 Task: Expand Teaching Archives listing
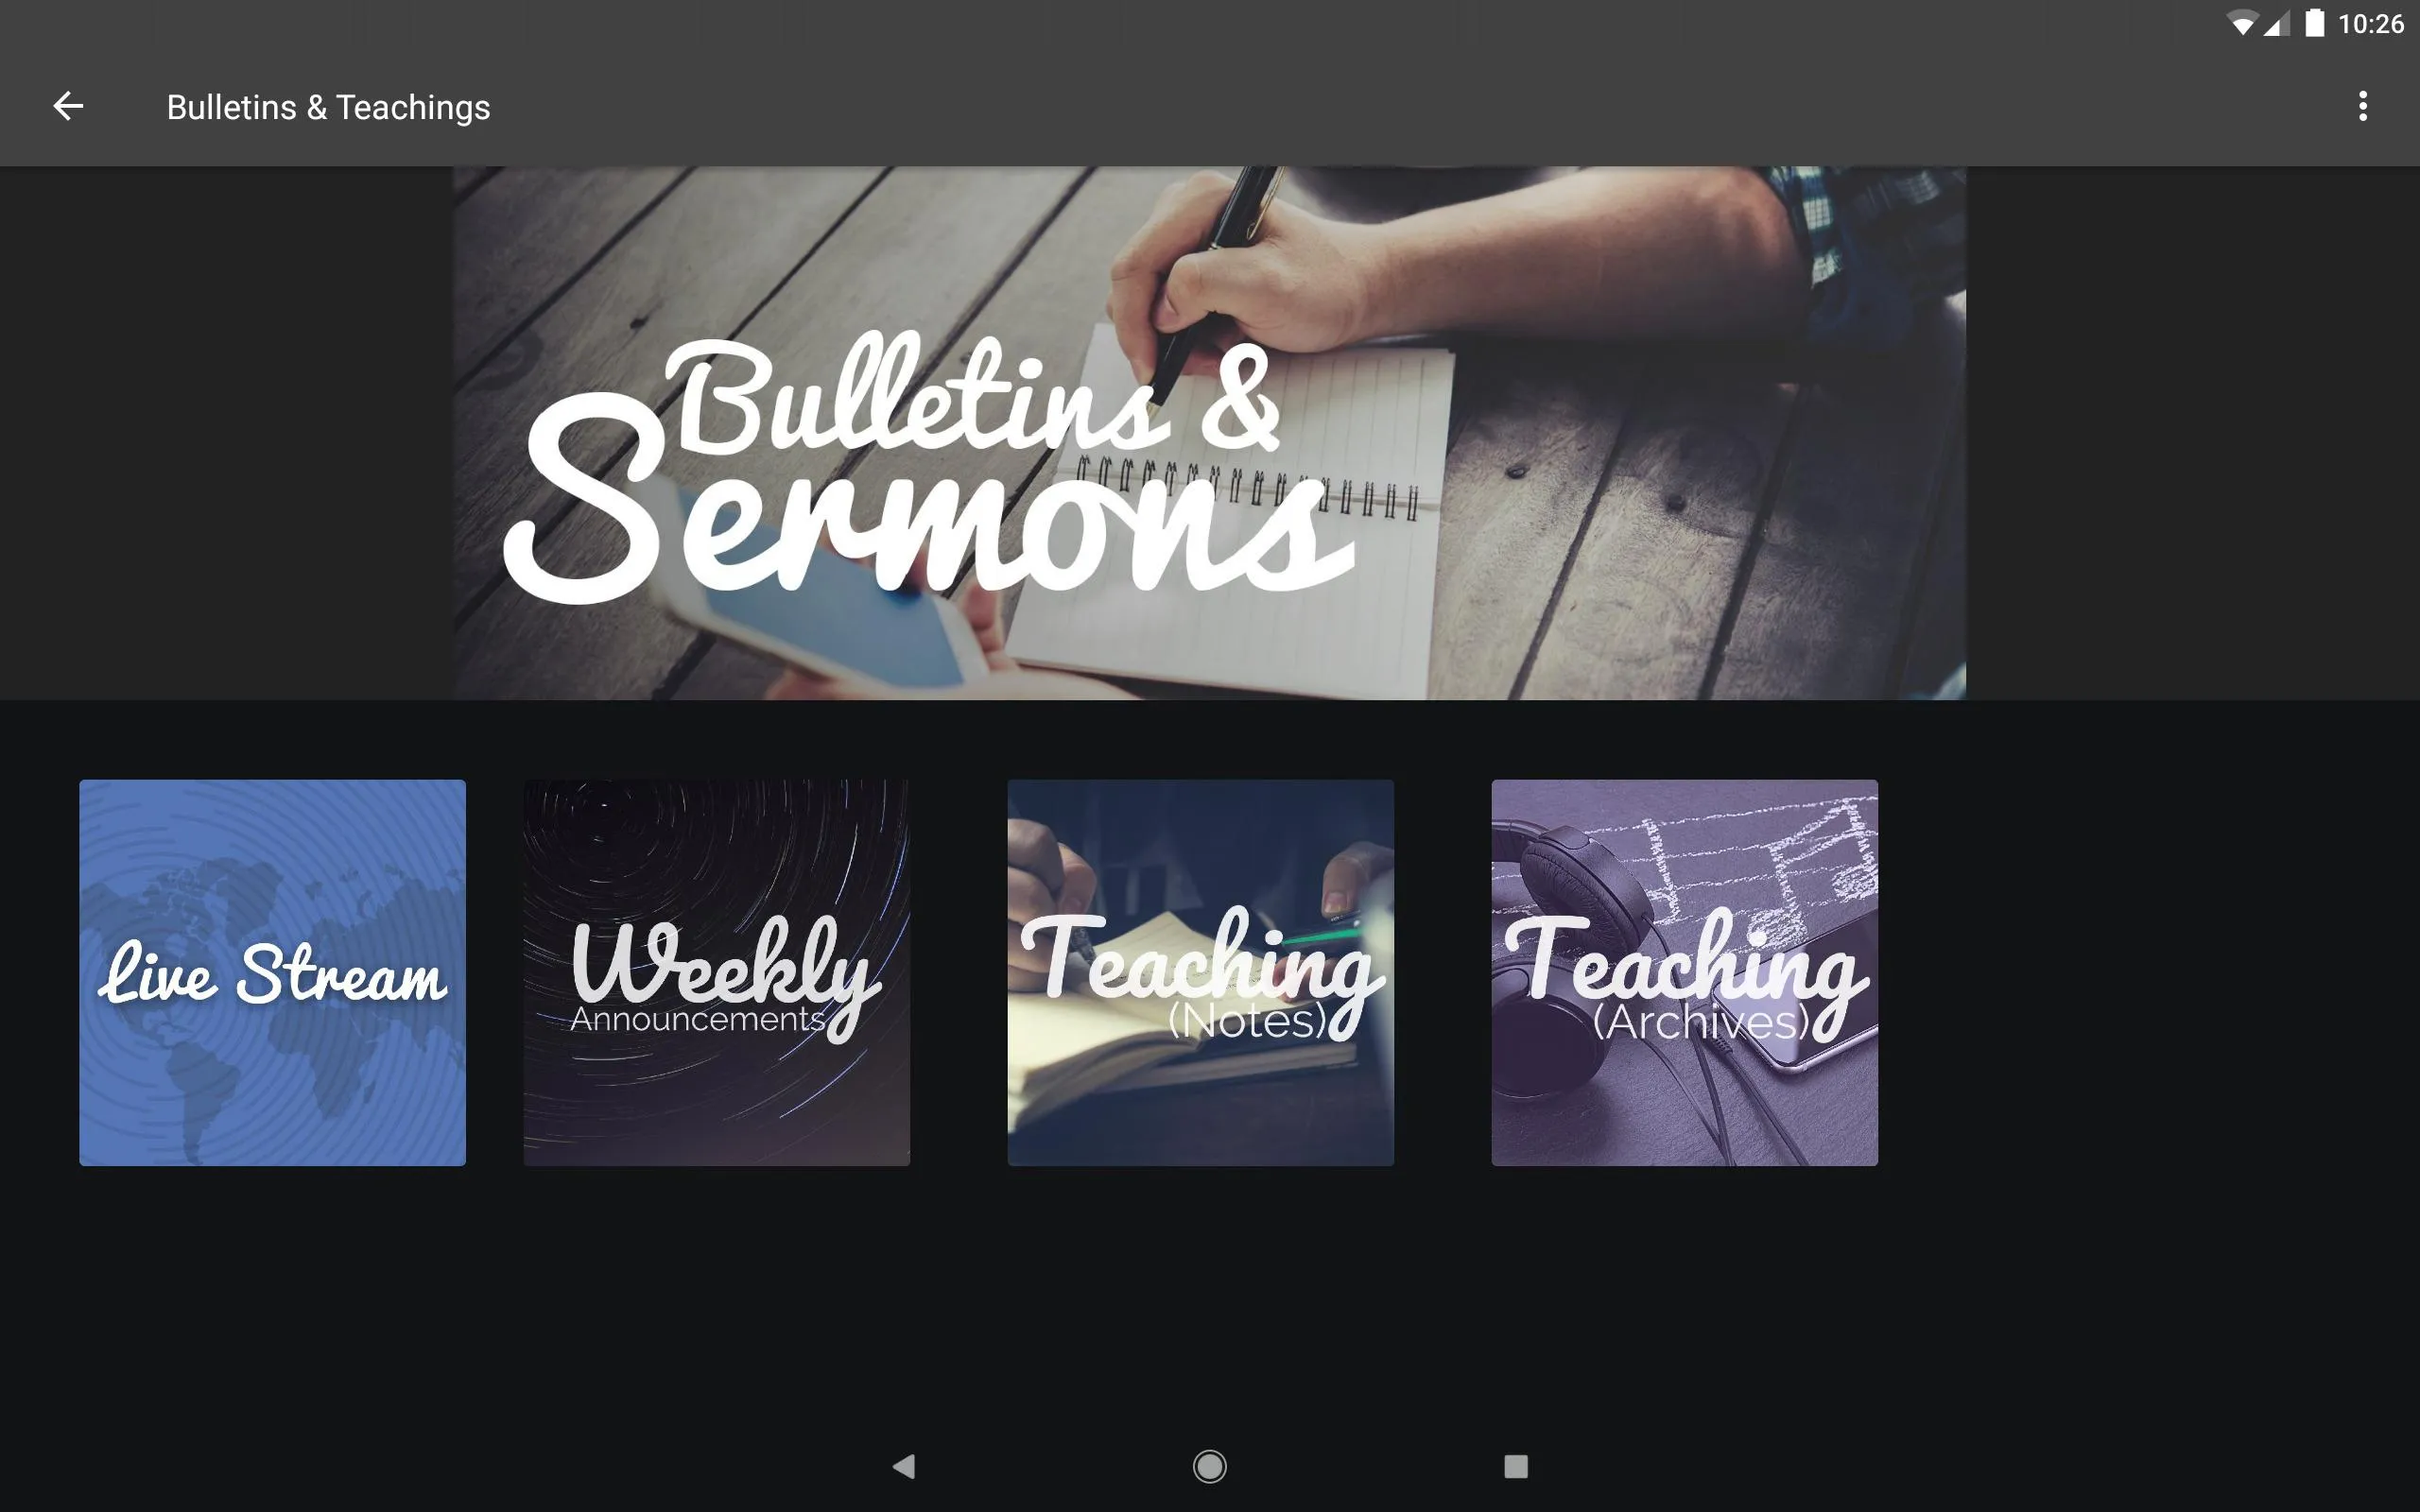1685,973
